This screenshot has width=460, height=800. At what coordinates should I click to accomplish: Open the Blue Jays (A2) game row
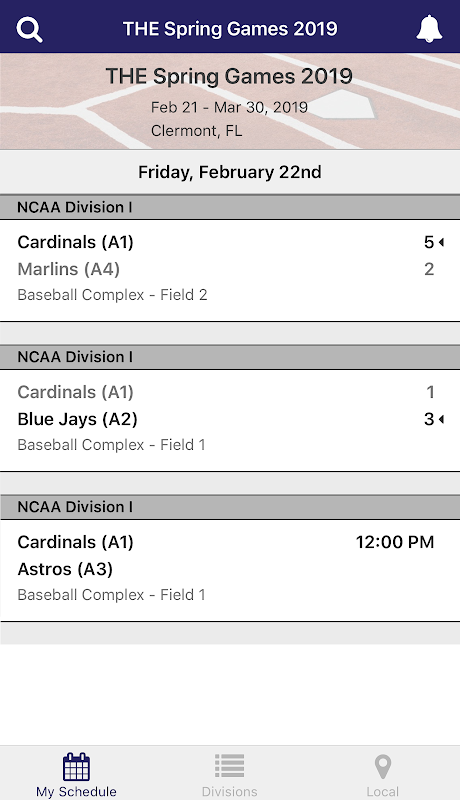230,420
